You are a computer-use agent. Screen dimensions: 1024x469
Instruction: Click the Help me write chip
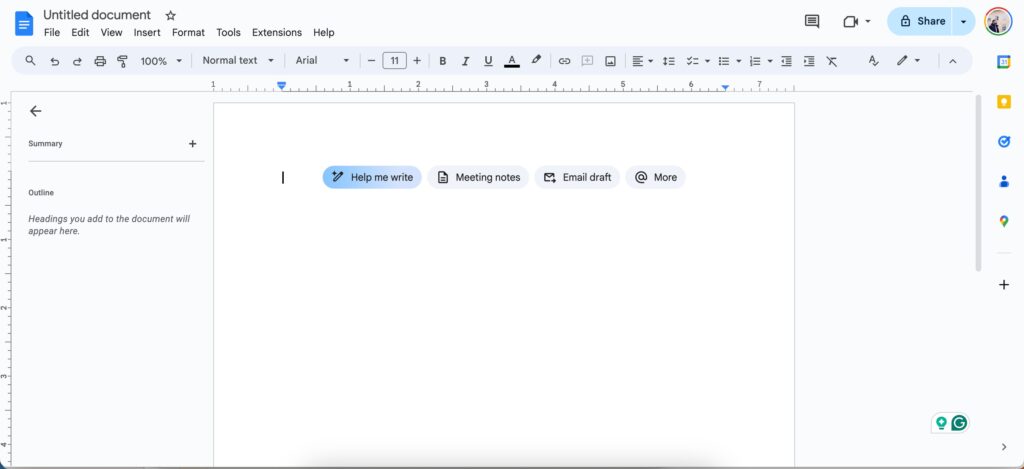pos(372,177)
